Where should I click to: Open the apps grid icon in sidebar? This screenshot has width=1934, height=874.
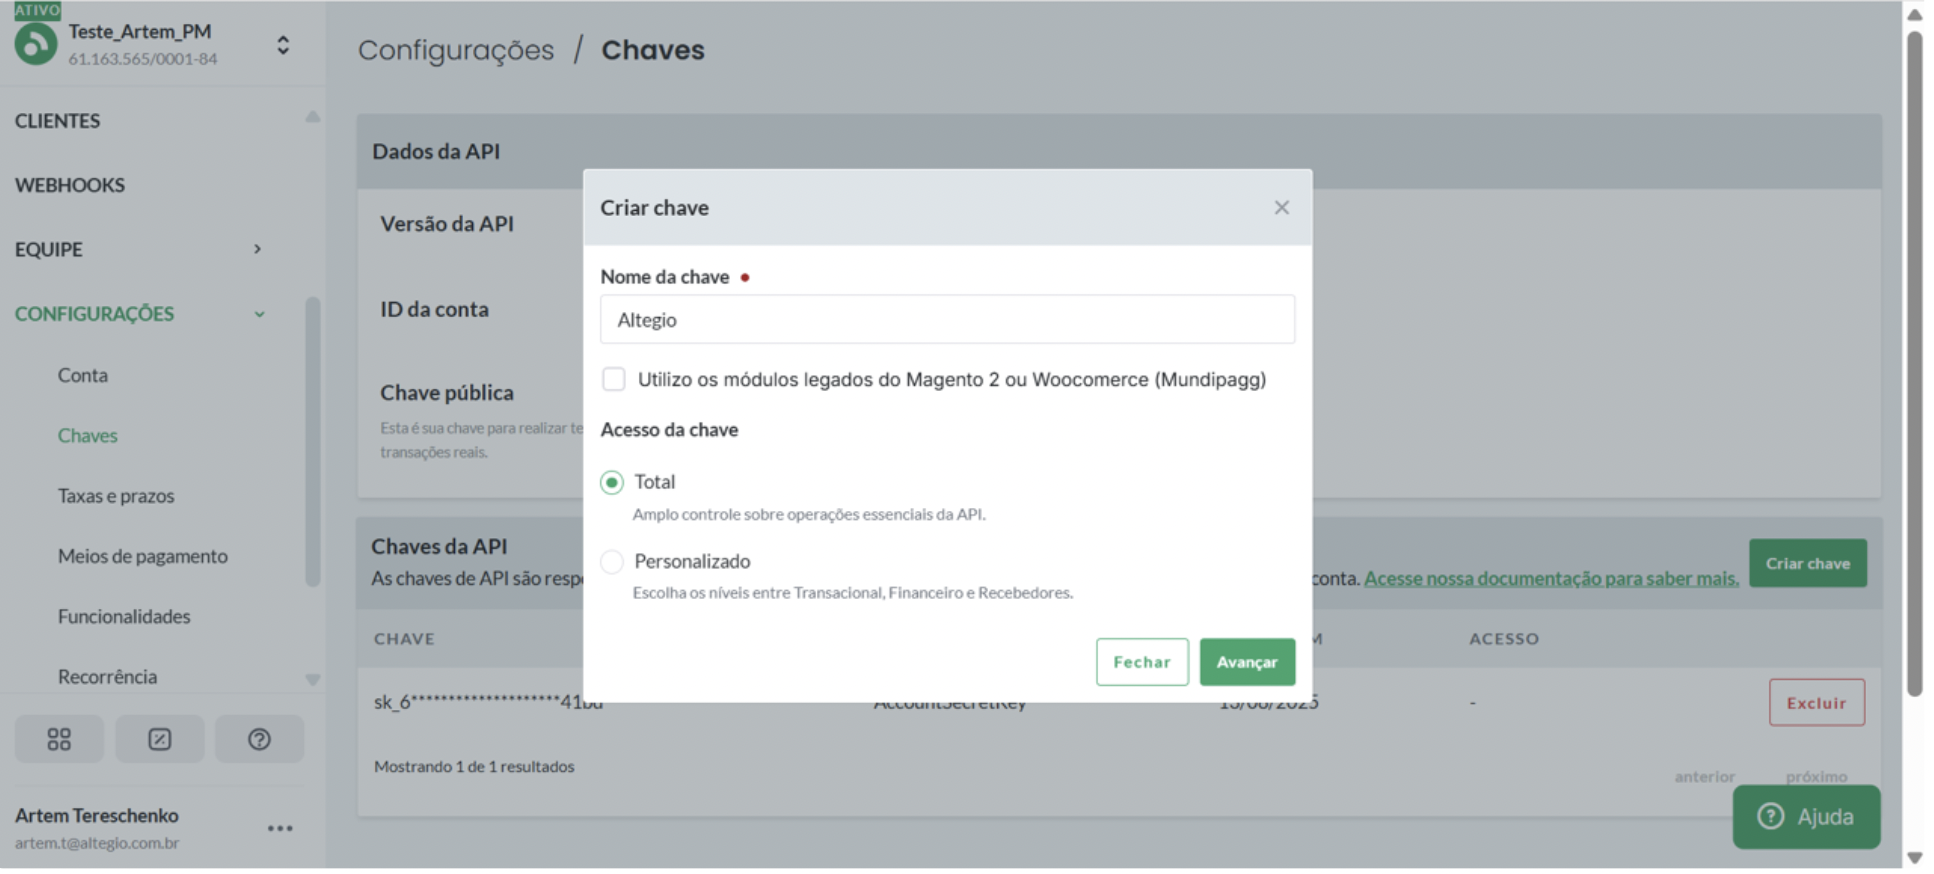(59, 739)
